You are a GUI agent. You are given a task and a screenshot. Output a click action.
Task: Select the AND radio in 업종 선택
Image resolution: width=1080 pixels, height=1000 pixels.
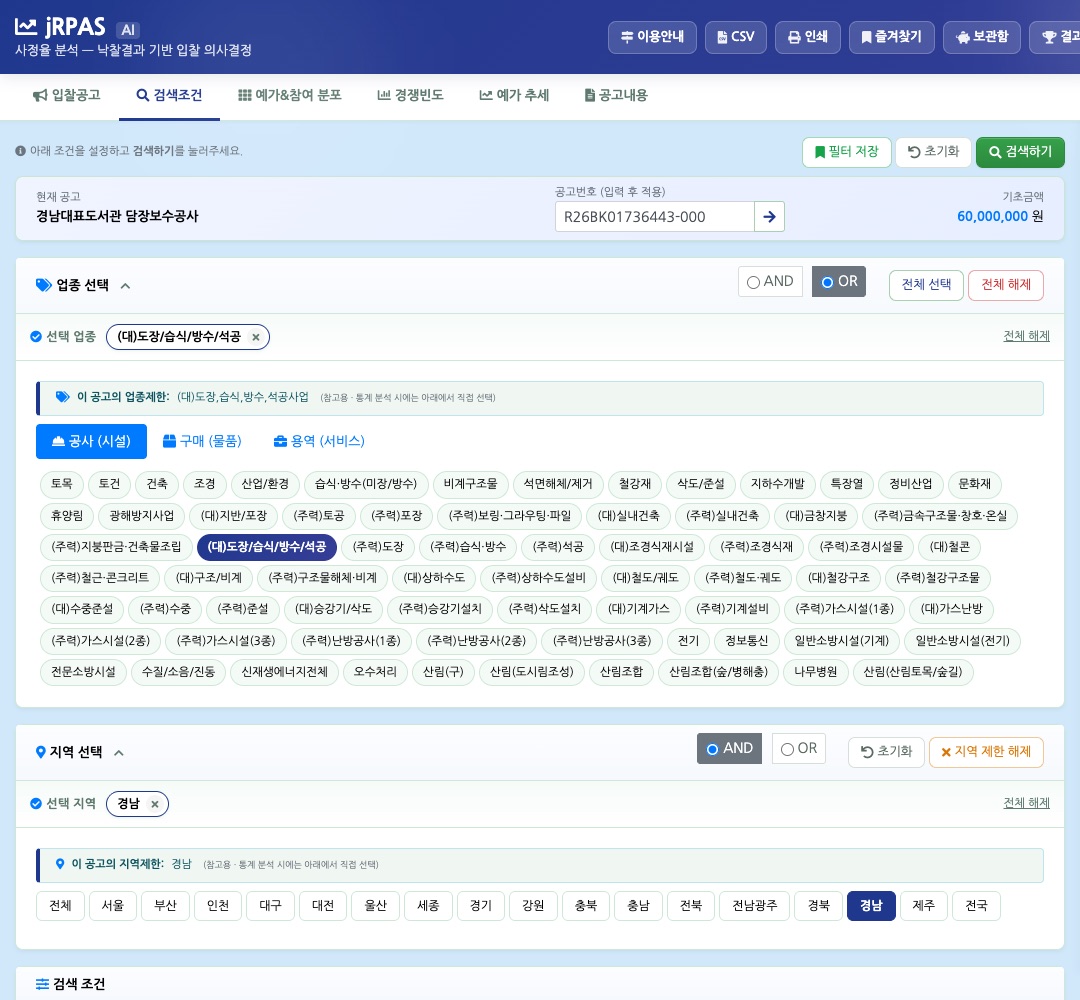click(x=770, y=282)
